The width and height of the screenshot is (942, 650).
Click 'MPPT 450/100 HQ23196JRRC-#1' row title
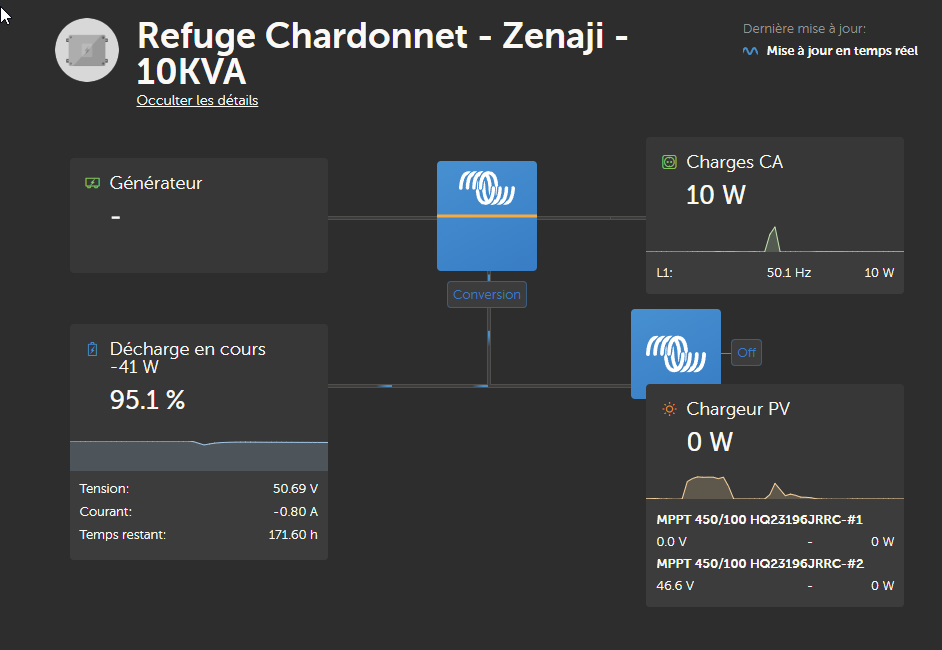(x=759, y=520)
